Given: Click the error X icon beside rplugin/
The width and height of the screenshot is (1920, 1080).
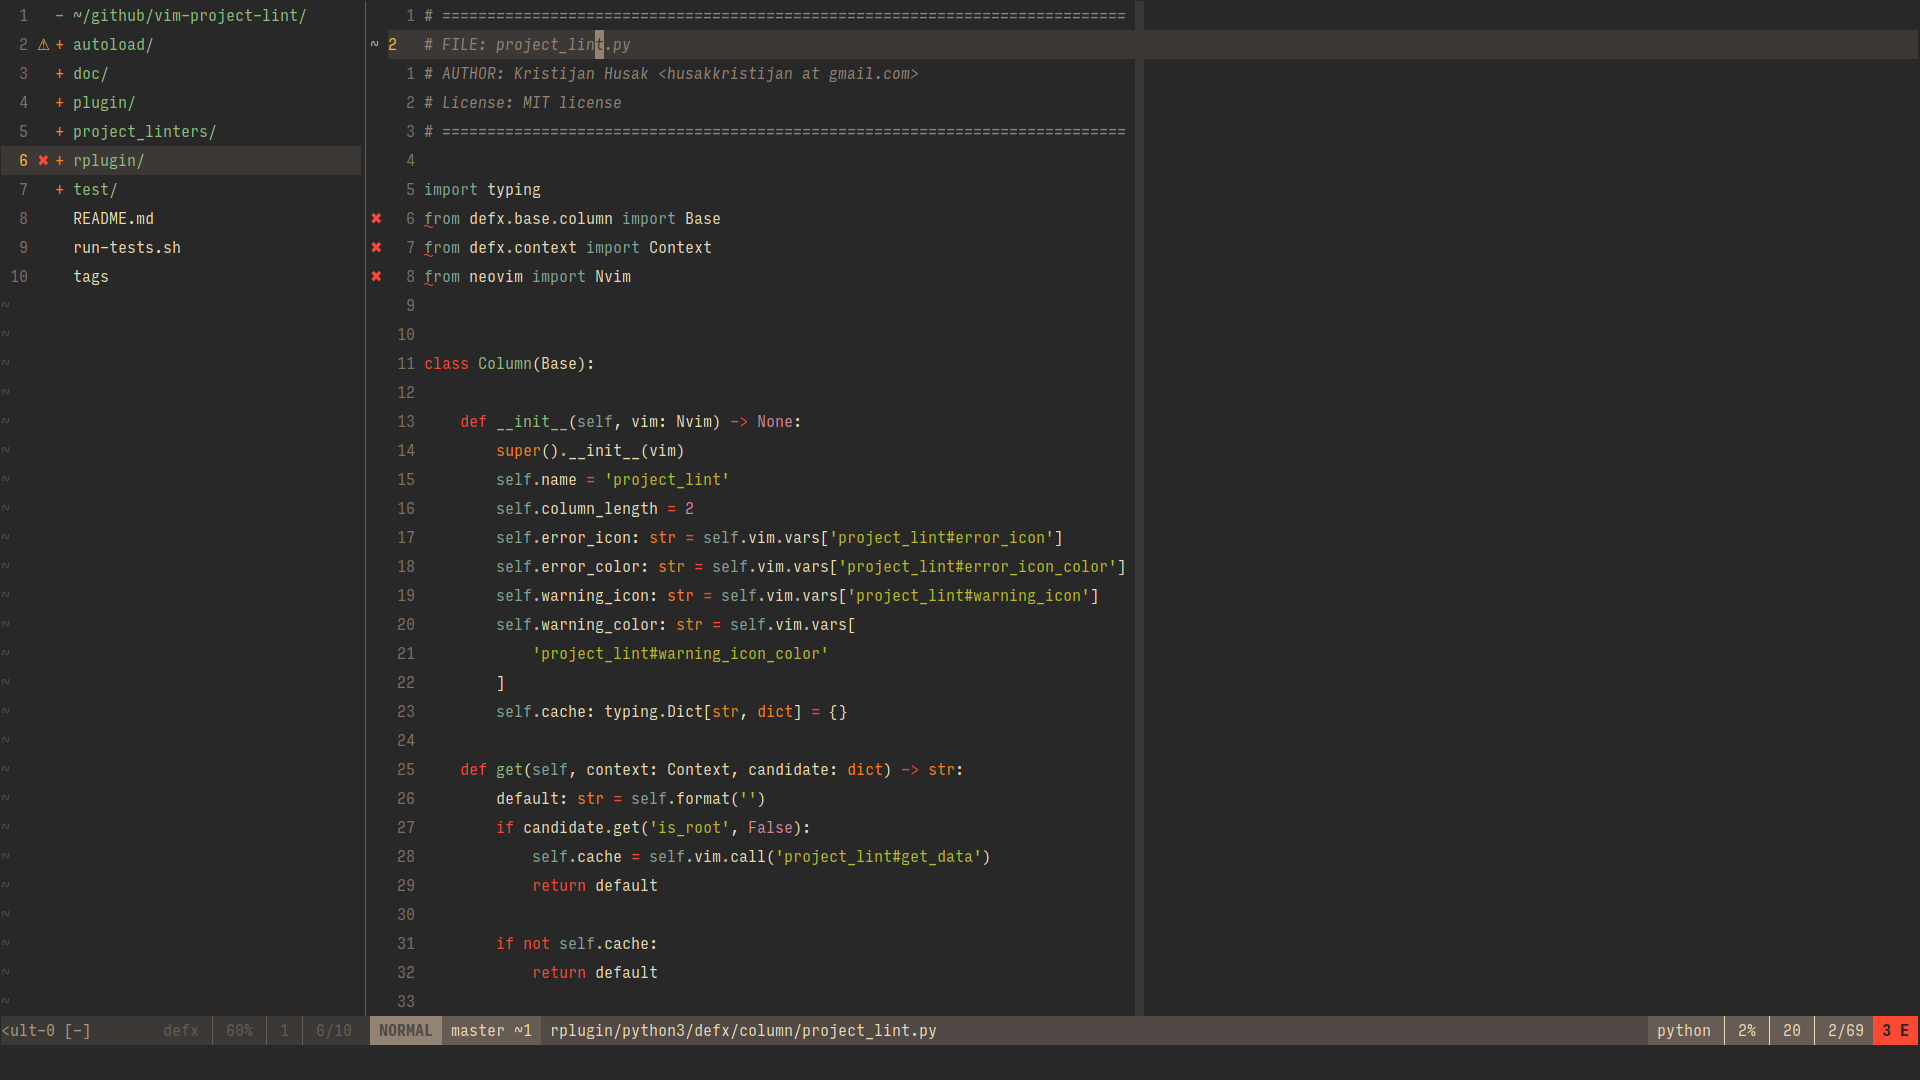Looking at the screenshot, I should tap(43, 161).
